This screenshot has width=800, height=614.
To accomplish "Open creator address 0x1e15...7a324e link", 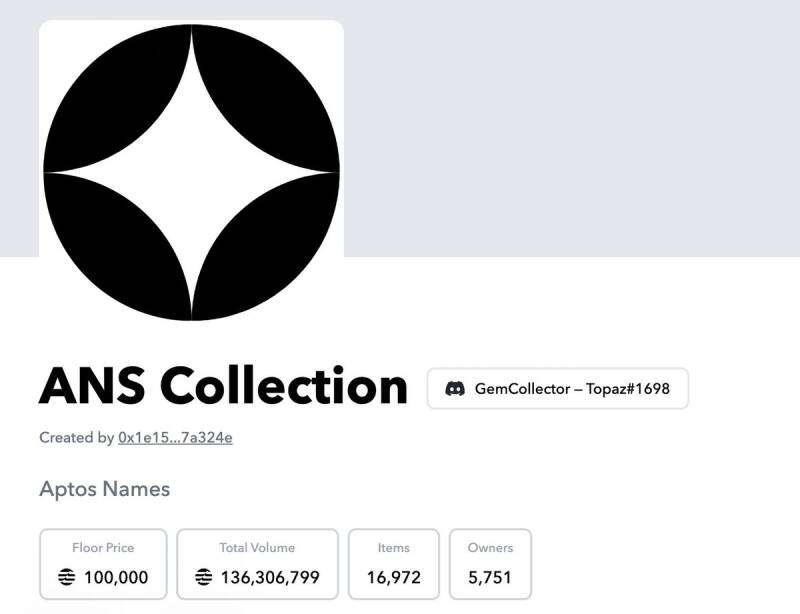I will click(175, 438).
